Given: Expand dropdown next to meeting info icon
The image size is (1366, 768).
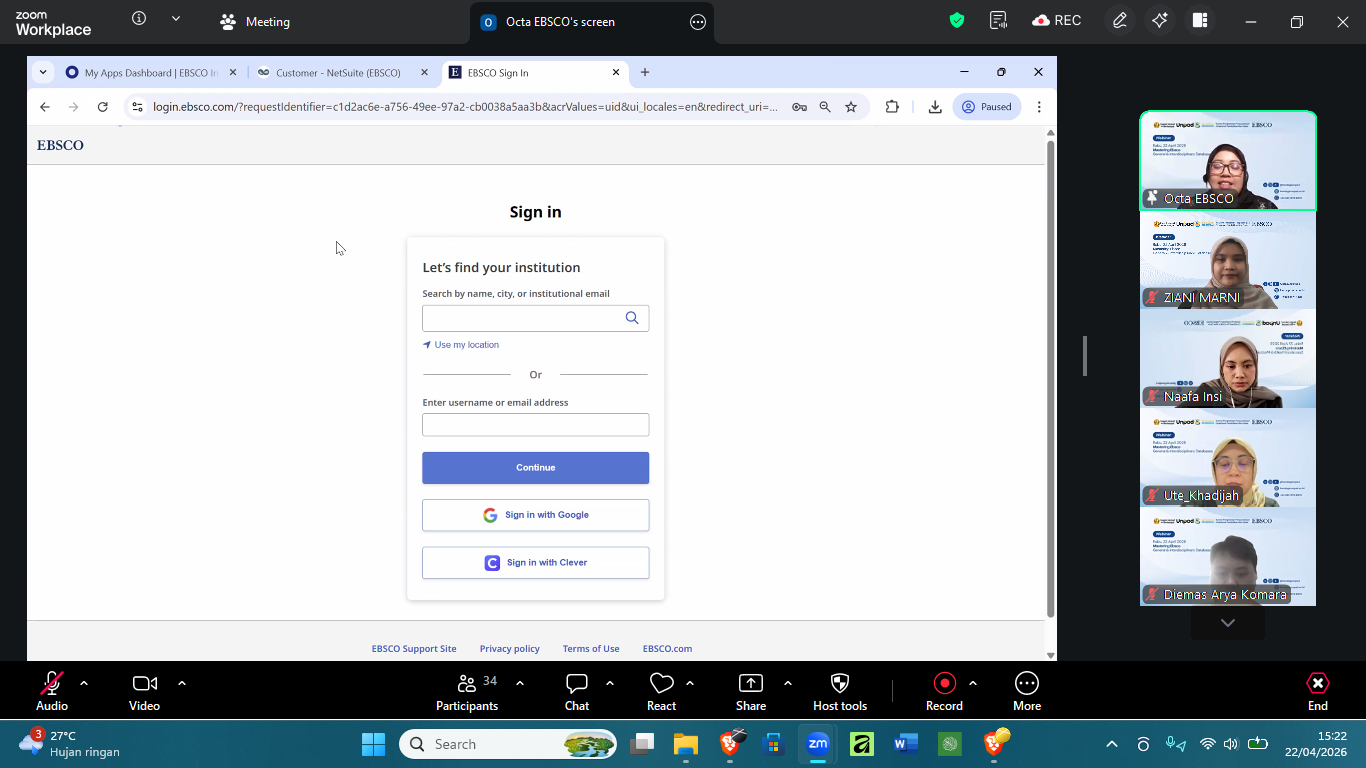Looking at the screenshot, I should coord(176,18).
